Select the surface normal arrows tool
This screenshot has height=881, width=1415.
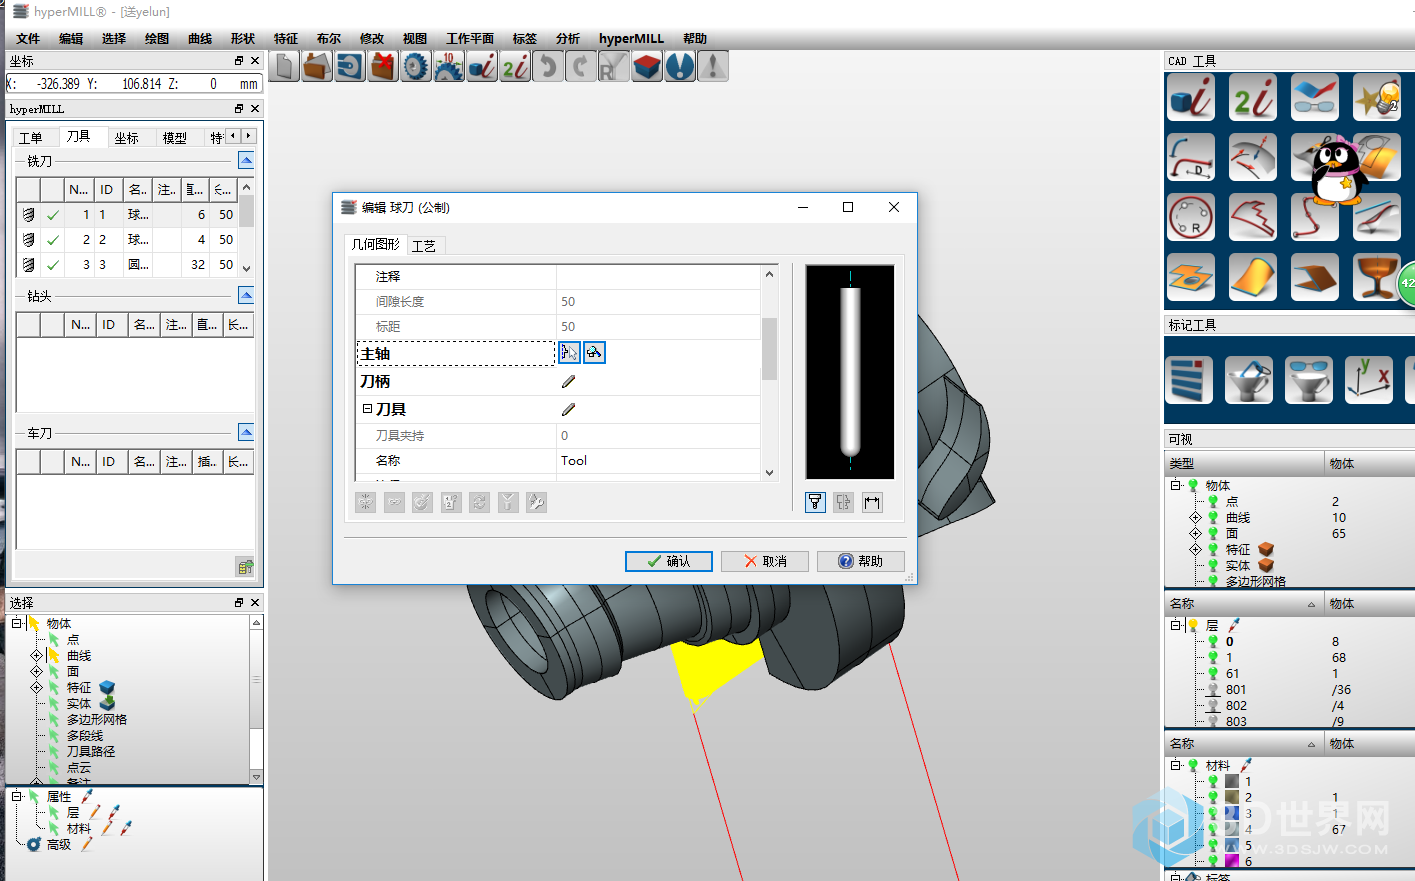(x=1253, y=157)
